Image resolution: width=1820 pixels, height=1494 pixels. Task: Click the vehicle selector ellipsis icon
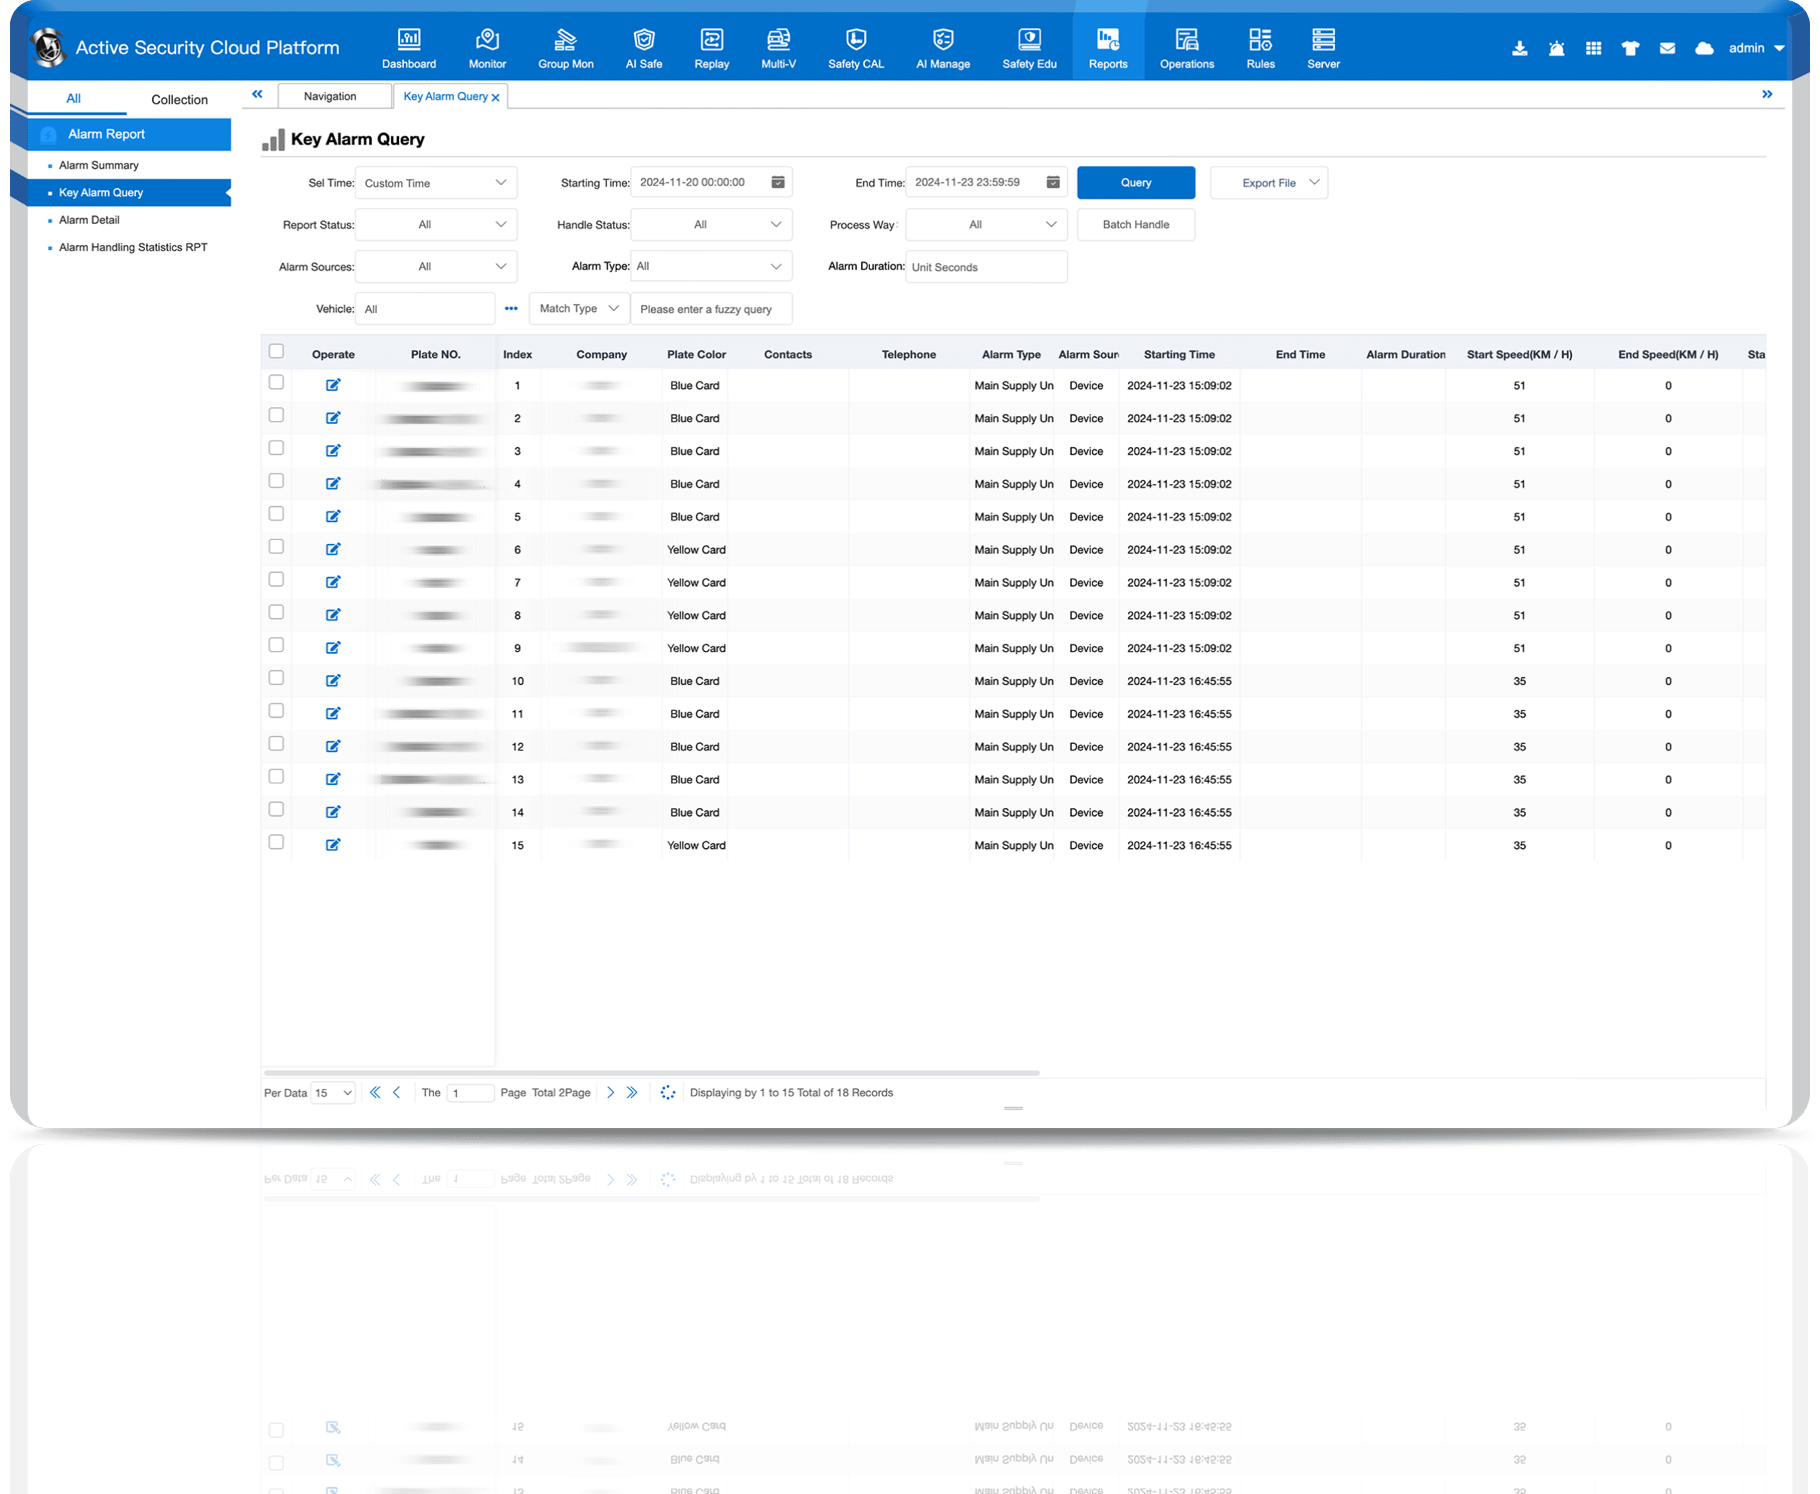(x=511, y=309)
